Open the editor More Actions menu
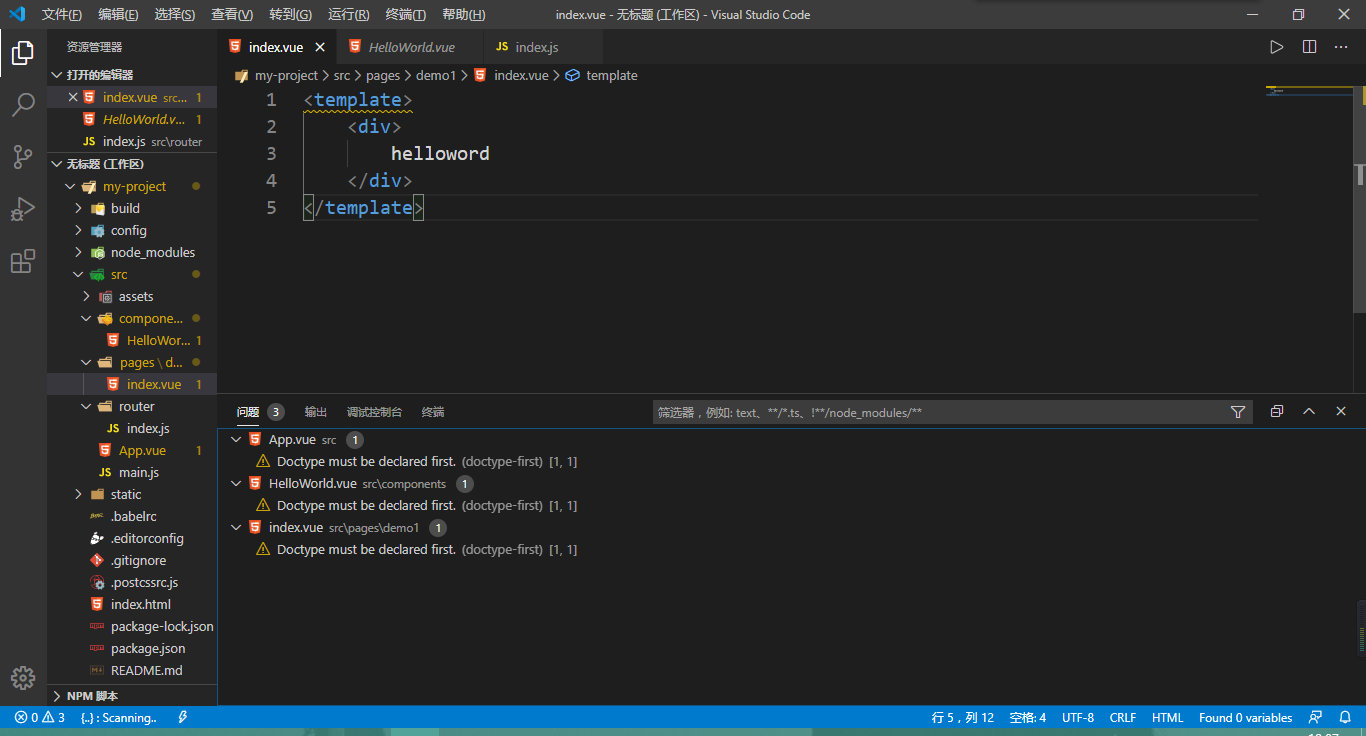Image resolution: width=1366 pixels, height=736 pixels. coord(1341,47)
